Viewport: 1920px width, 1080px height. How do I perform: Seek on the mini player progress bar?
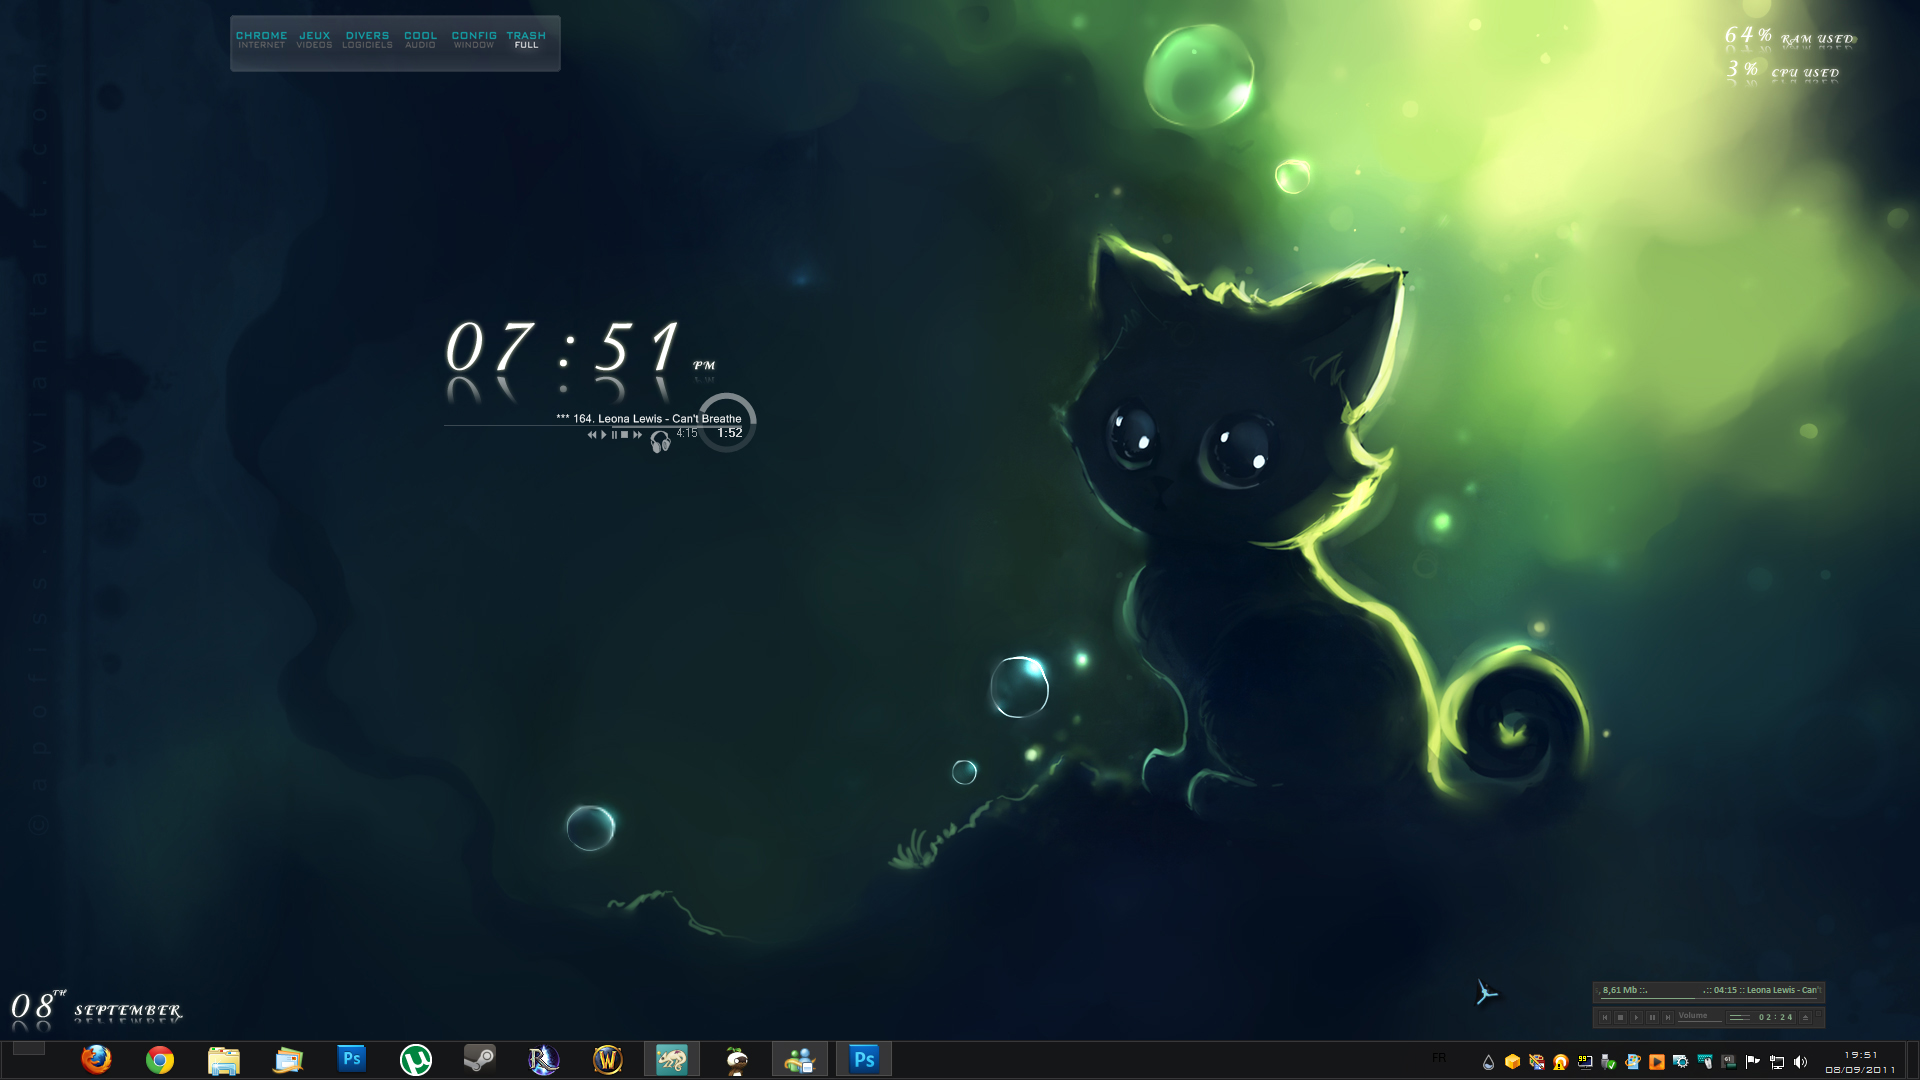click(x=1708, y=999)
